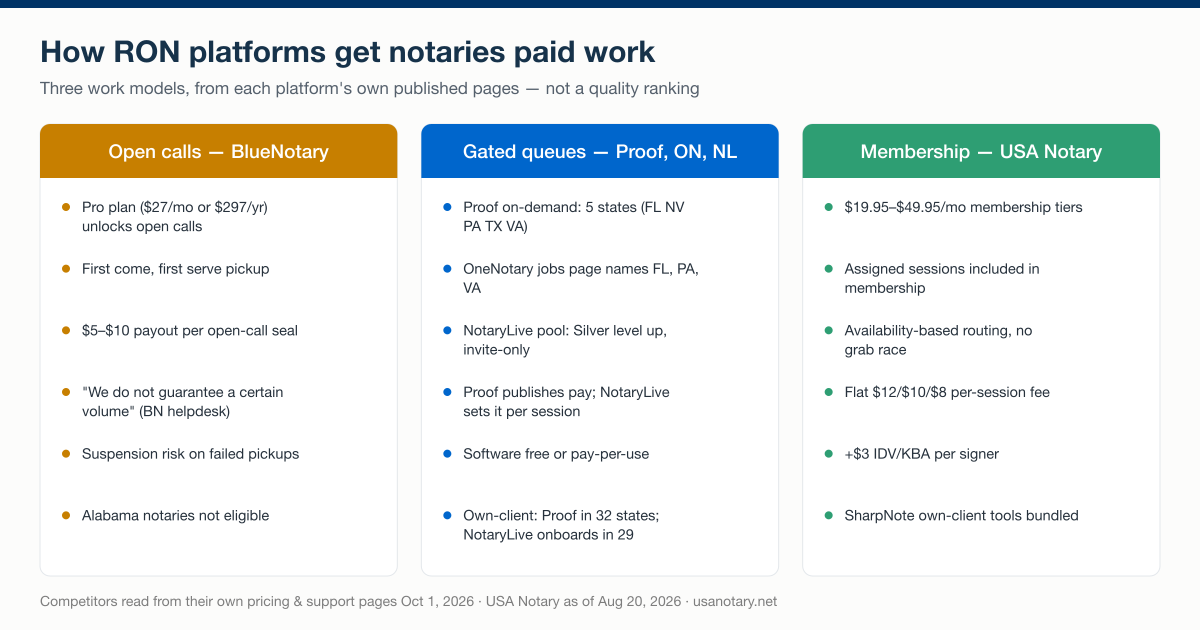Click 'Alabama notaries not eligible'

[x=176, y=516]
